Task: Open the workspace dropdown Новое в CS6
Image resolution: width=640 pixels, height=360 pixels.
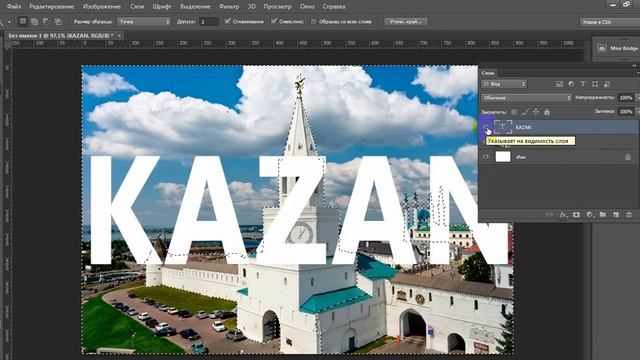Action: pos(610,22)
